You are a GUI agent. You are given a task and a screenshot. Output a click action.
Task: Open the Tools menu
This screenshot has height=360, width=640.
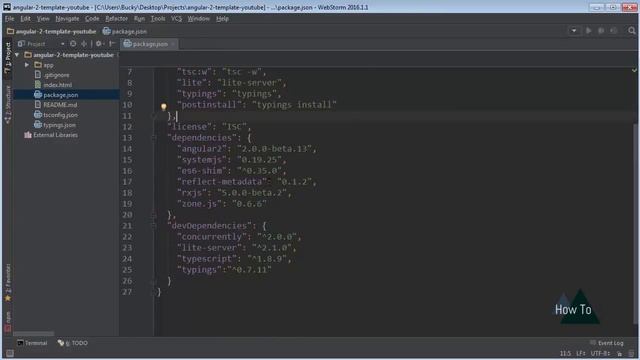point(158,19)
